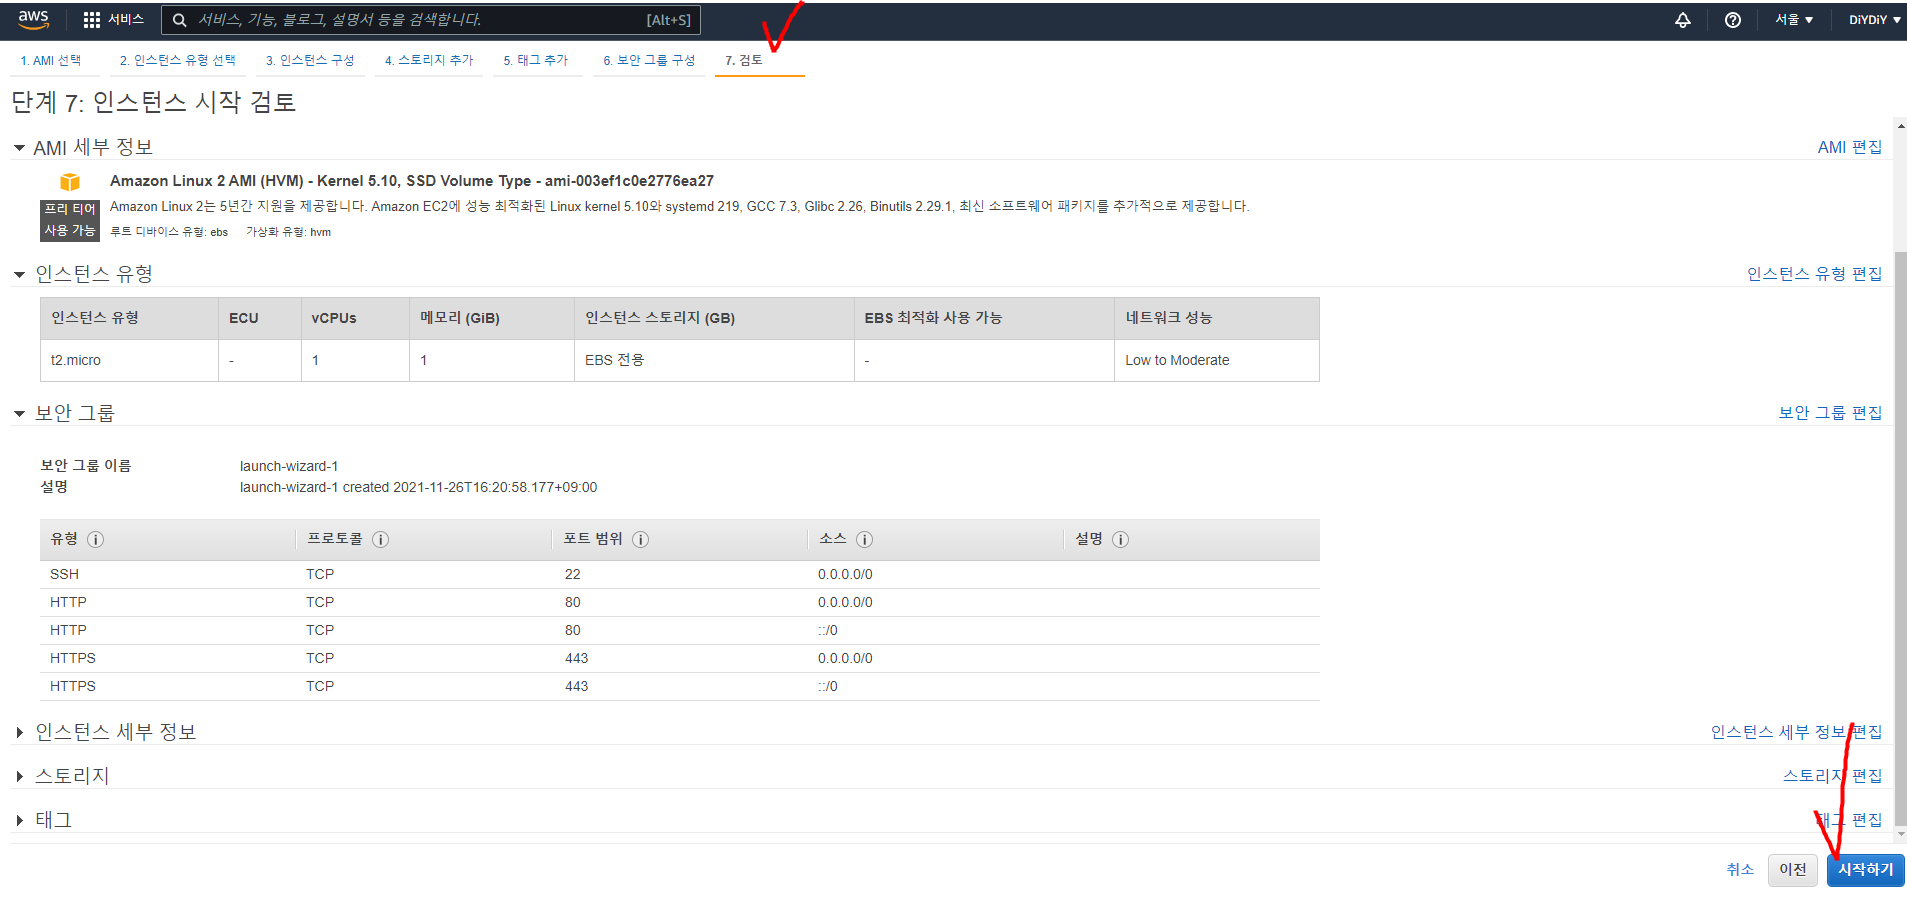
Task: Go to step 5. 태그 추가 tab
Action: click(536, 61)
